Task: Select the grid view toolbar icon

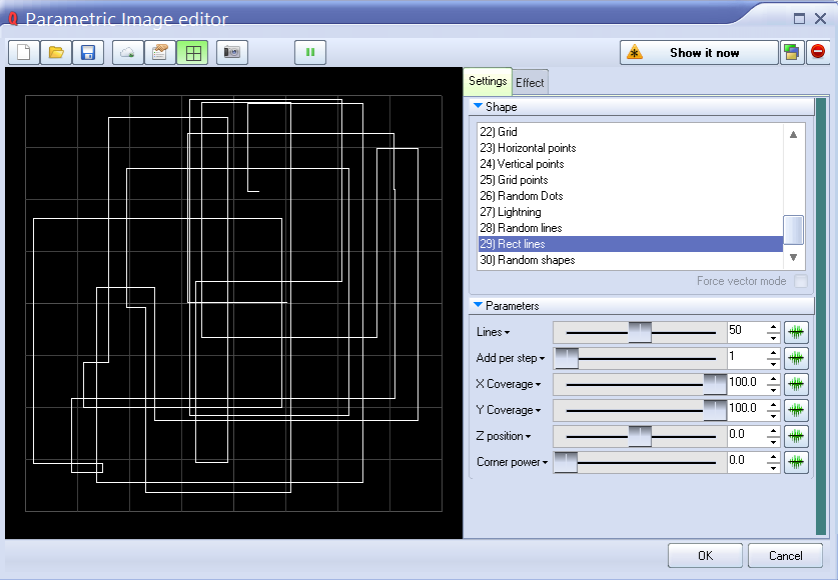Action: pyautogui.click(x=192, y=52)
